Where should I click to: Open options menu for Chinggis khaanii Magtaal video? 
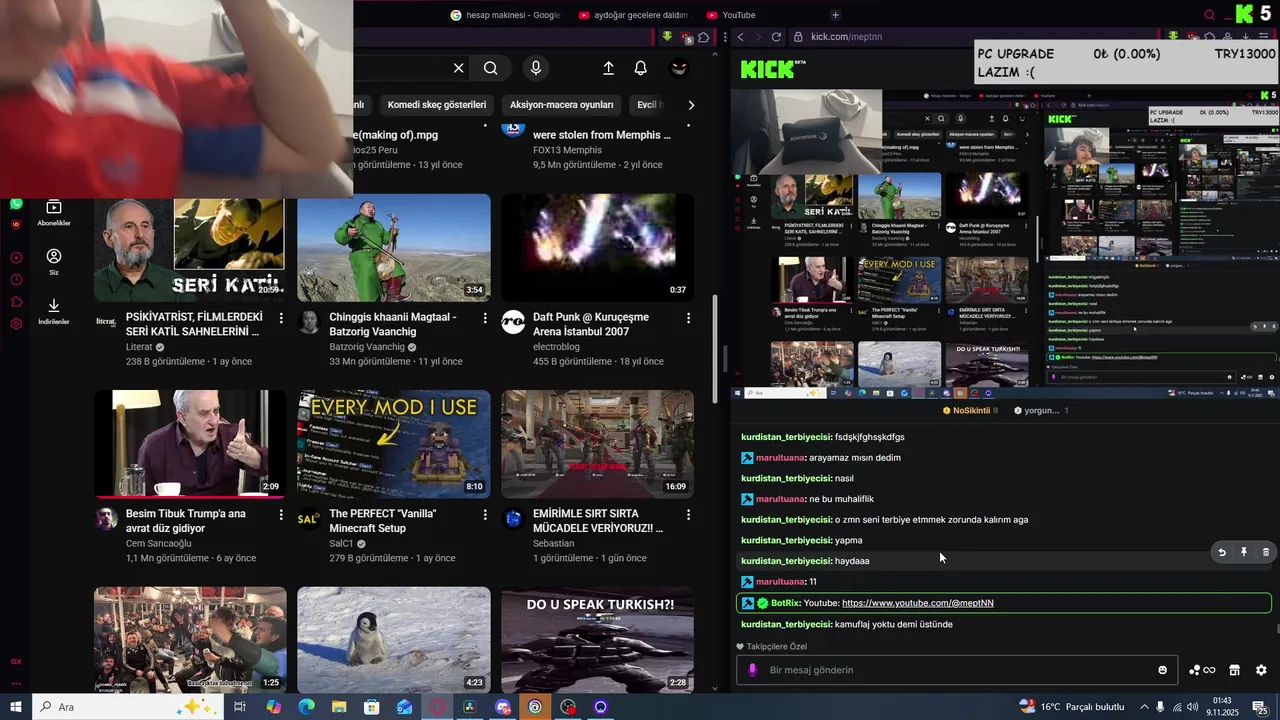(485, 318)
